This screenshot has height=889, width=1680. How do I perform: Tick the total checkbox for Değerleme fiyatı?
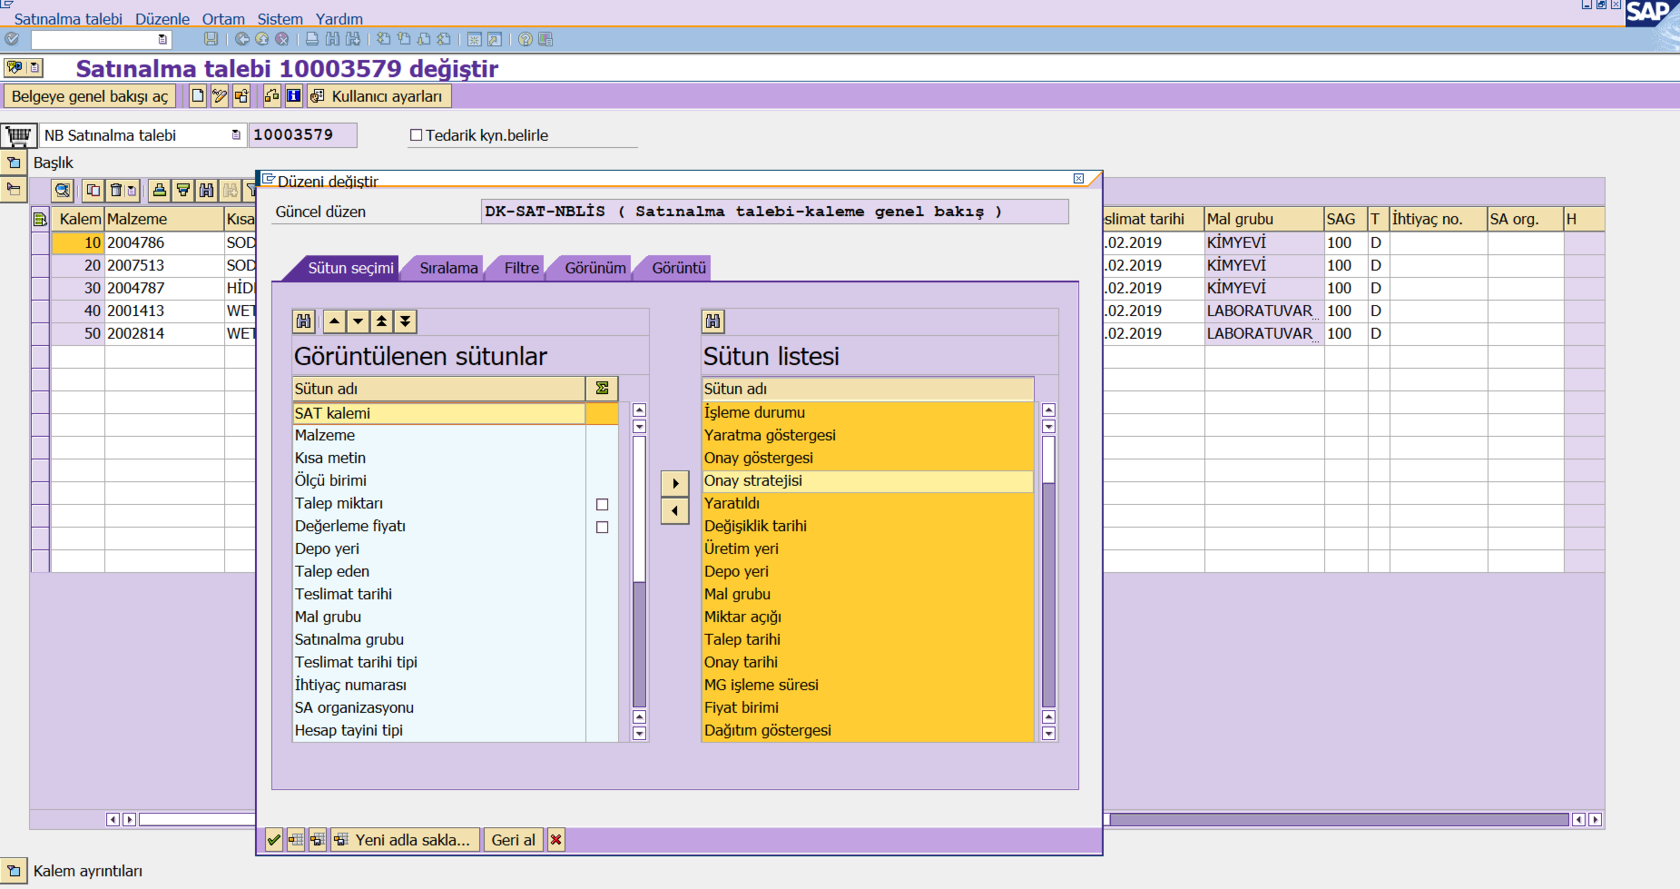(602, 527)
